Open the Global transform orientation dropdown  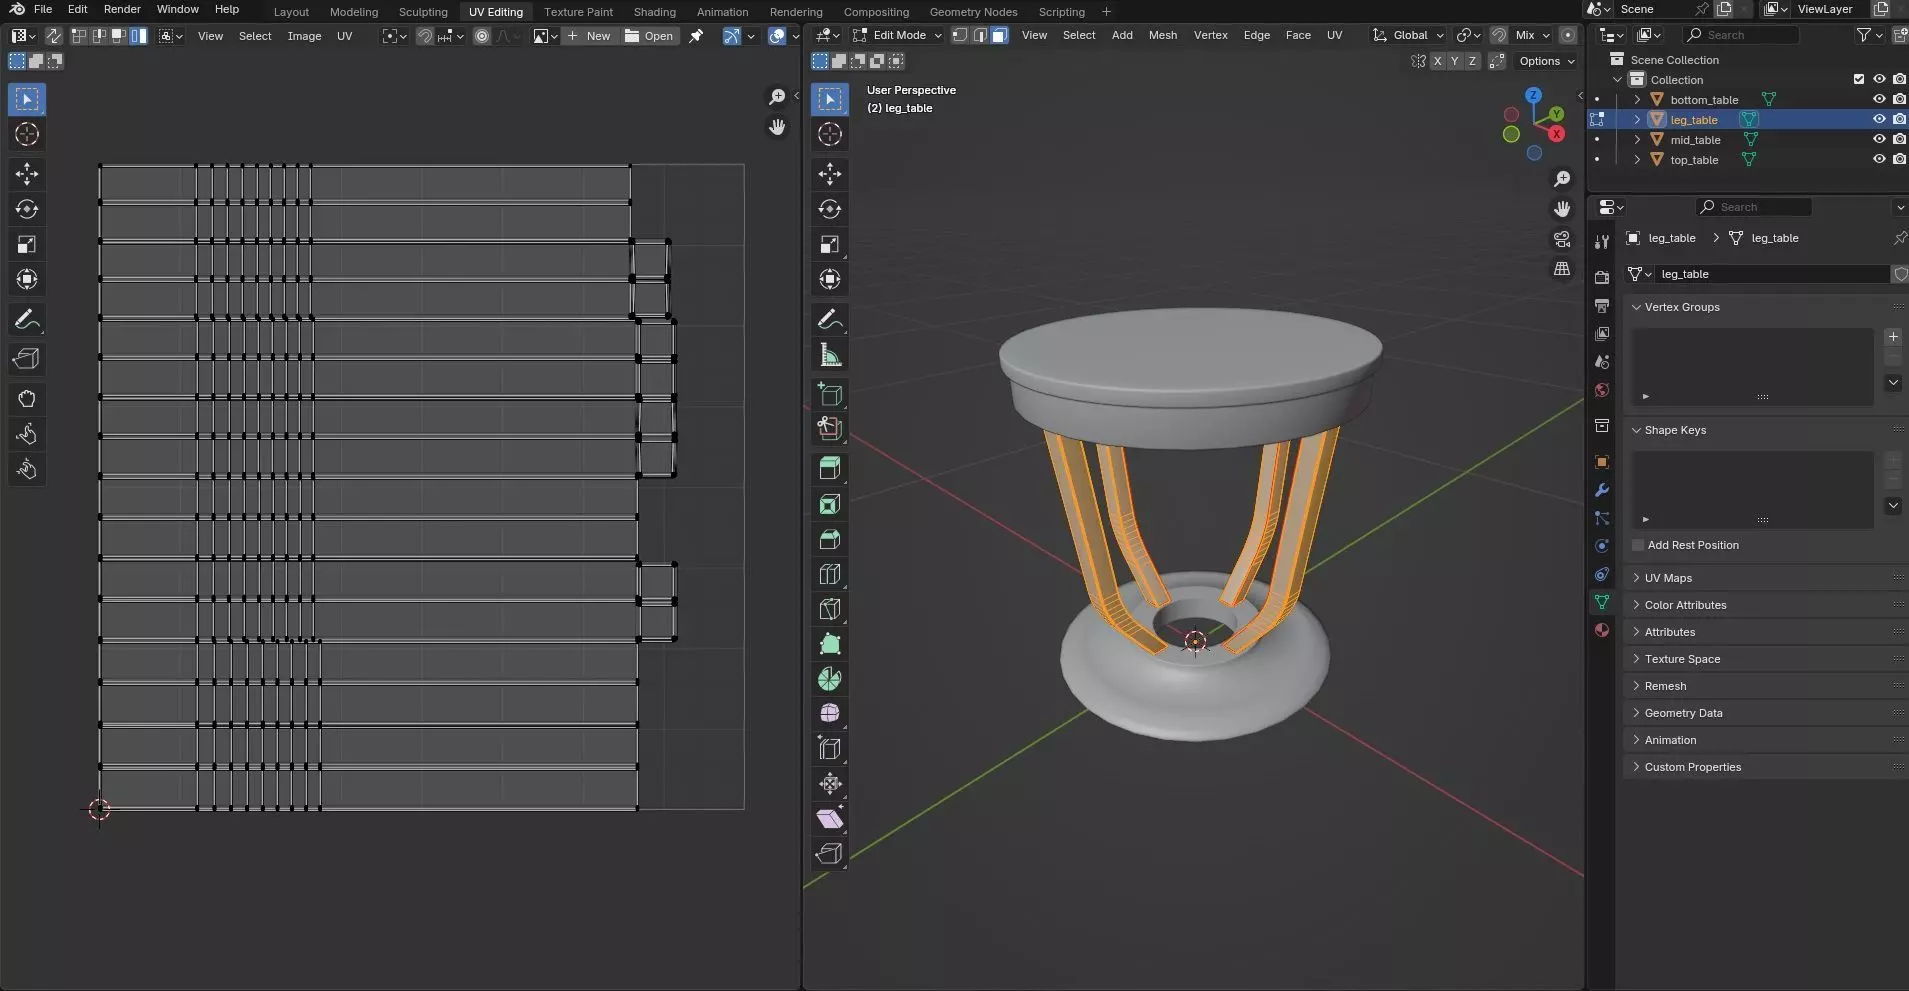point(1408,35)
